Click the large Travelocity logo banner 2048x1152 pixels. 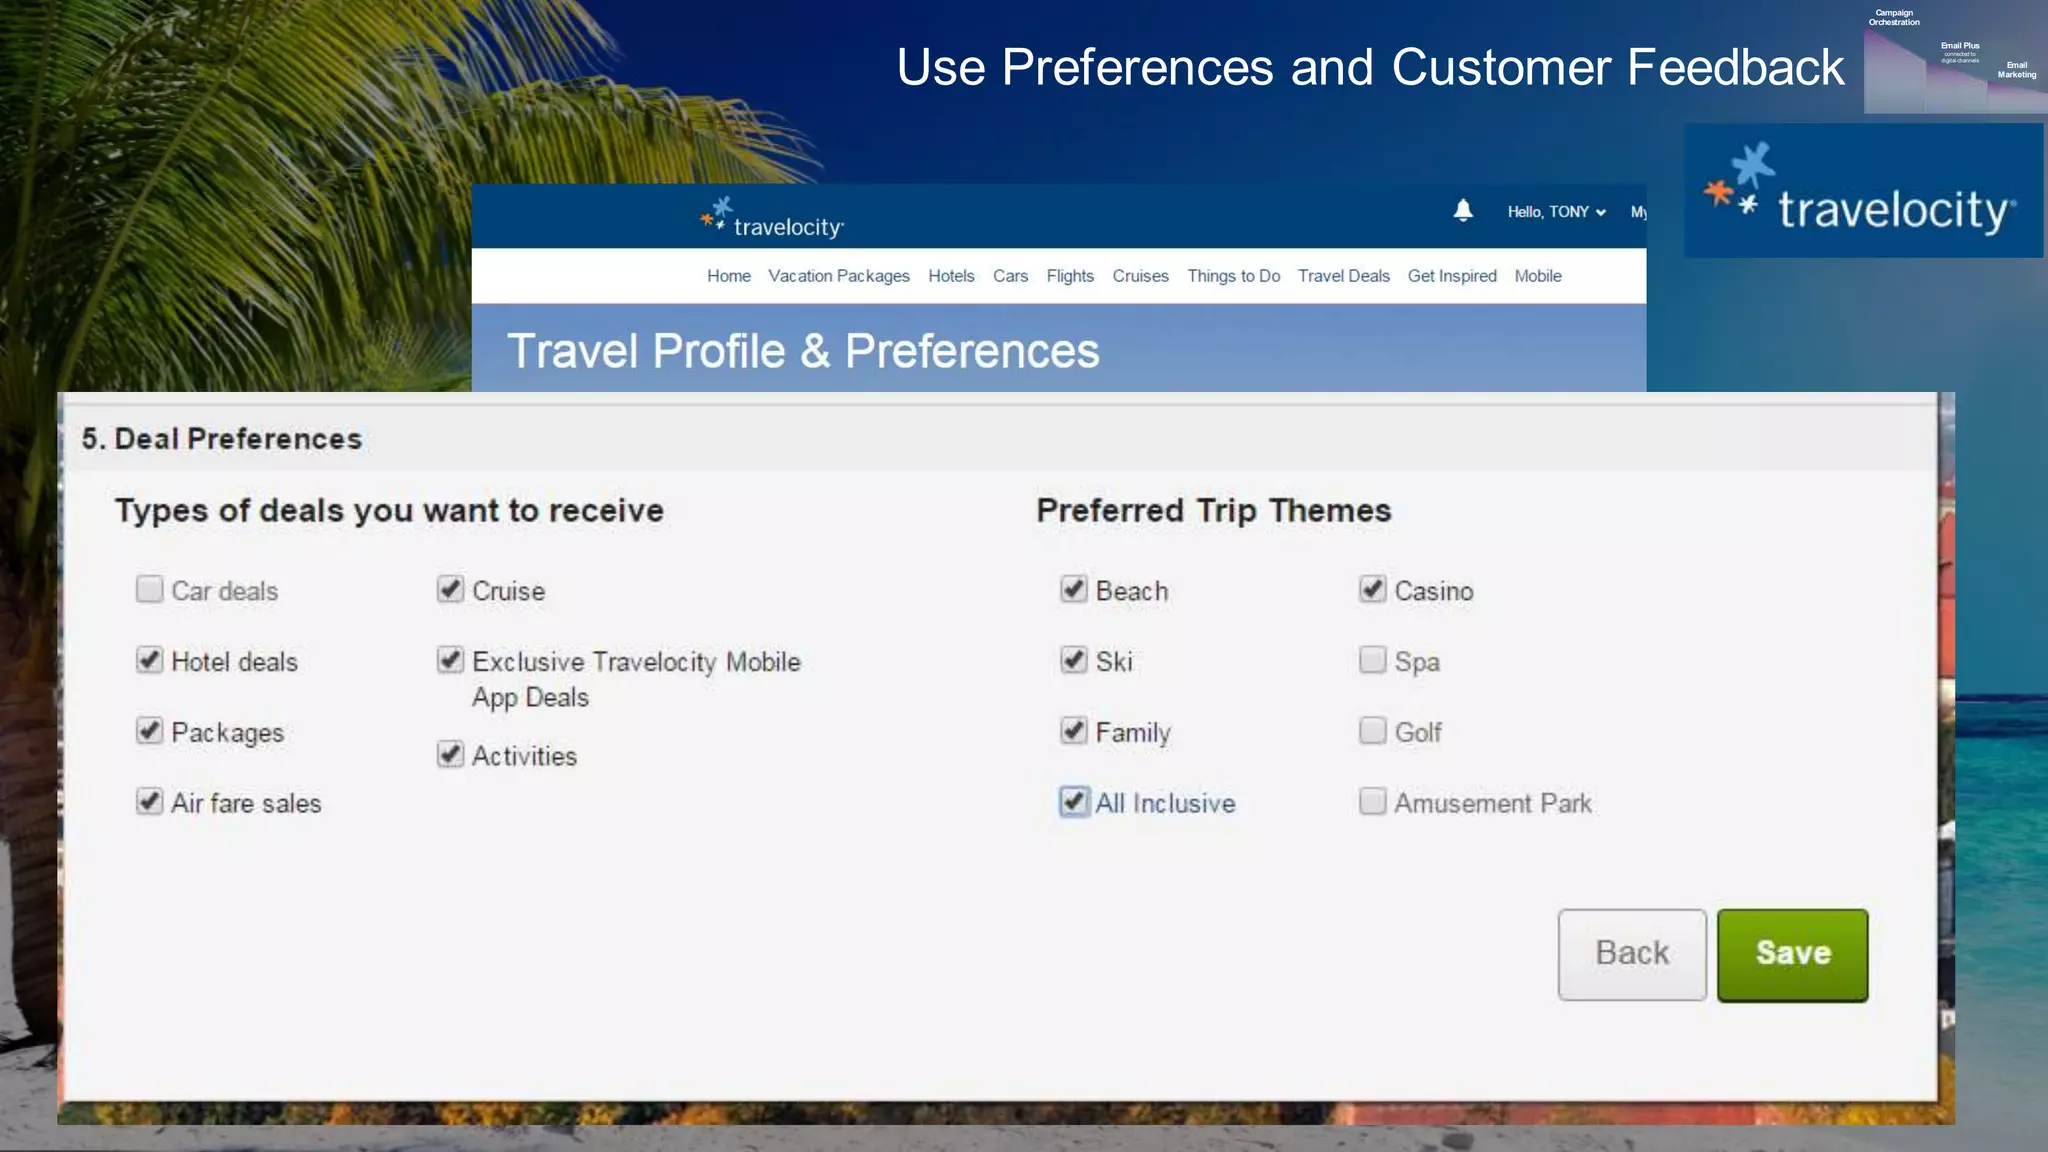pos(1863,191)
